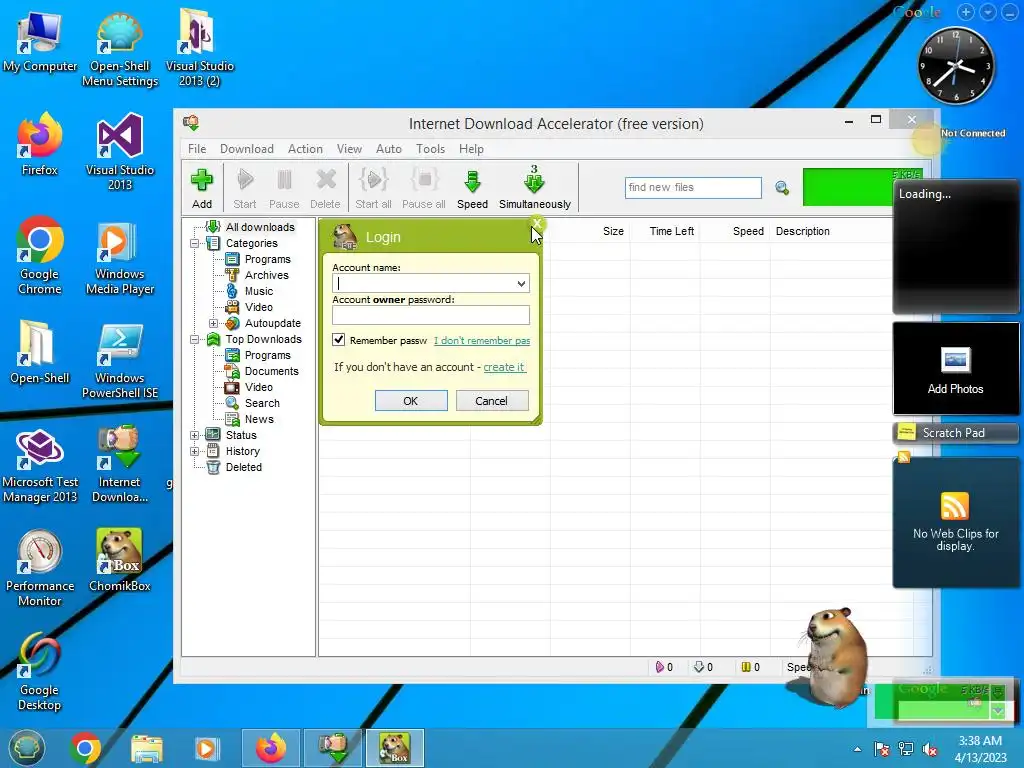Open the Action menu
Image resolution: width=1024 pixels, height=768 pixels.
click(305, 149)
